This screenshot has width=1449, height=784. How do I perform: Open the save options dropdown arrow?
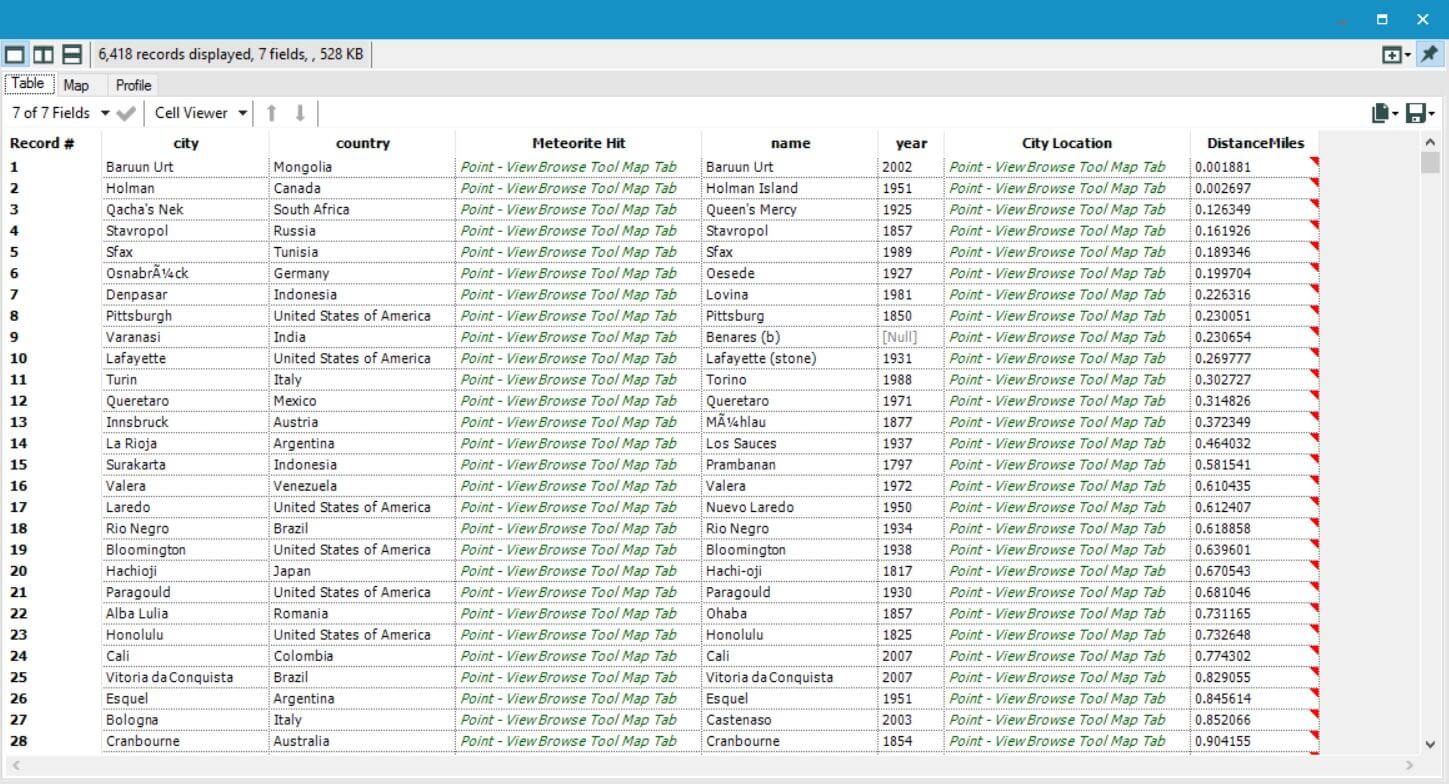tap(1432, 114)
